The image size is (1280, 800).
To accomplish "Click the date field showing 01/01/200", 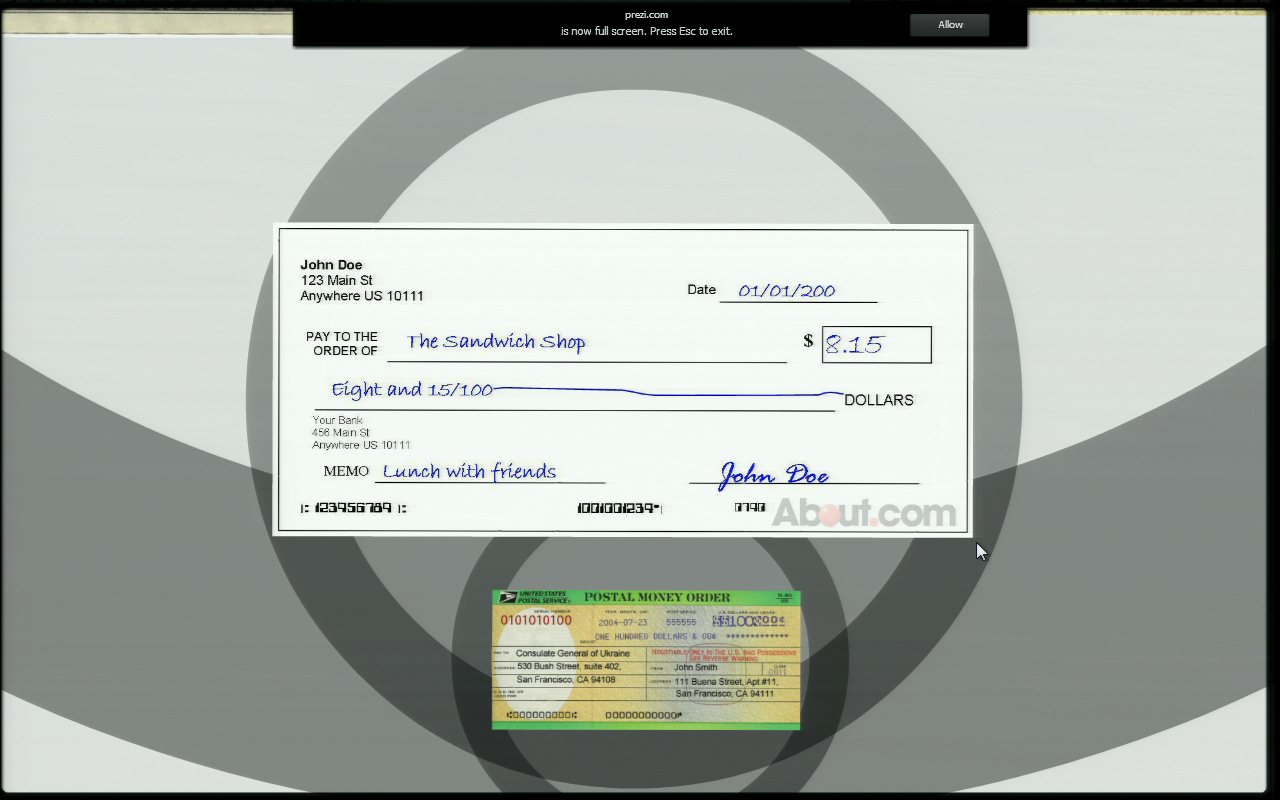I will tap(787, 291).
